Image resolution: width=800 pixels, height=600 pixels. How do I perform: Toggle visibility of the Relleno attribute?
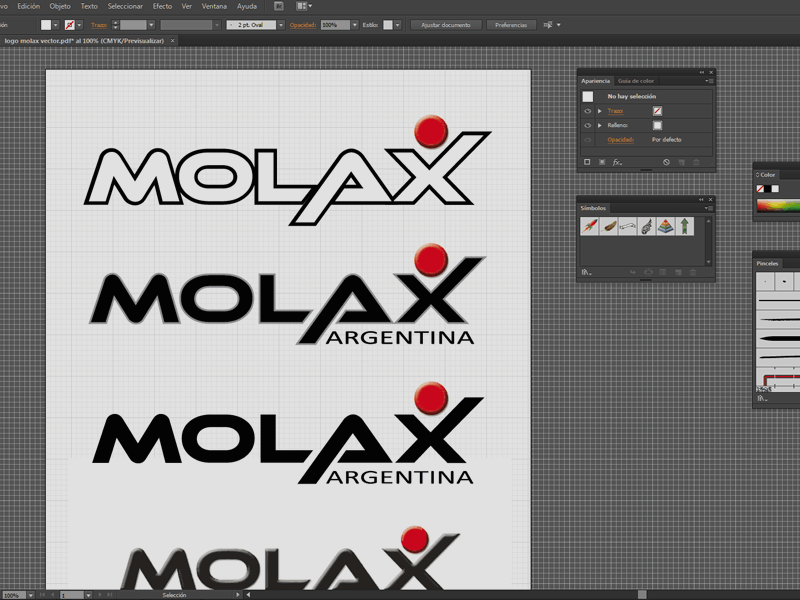coord(587,125)
